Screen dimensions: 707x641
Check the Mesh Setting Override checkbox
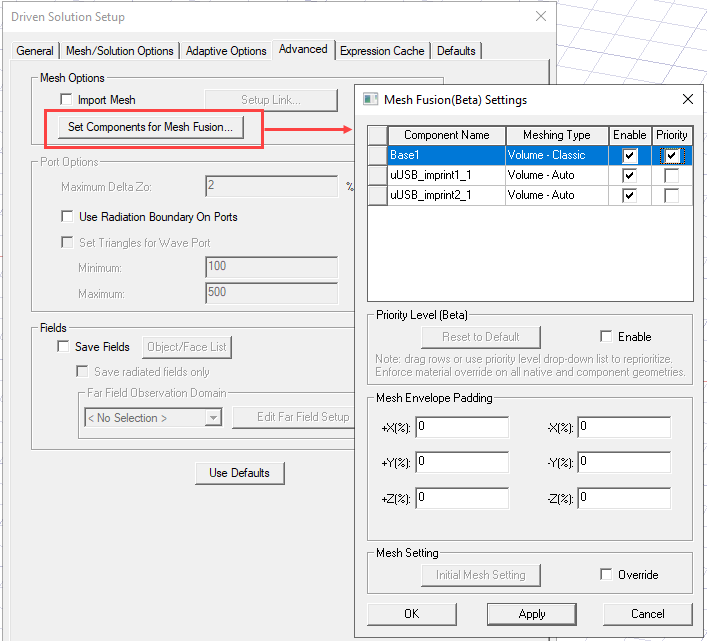coord(606,574)
